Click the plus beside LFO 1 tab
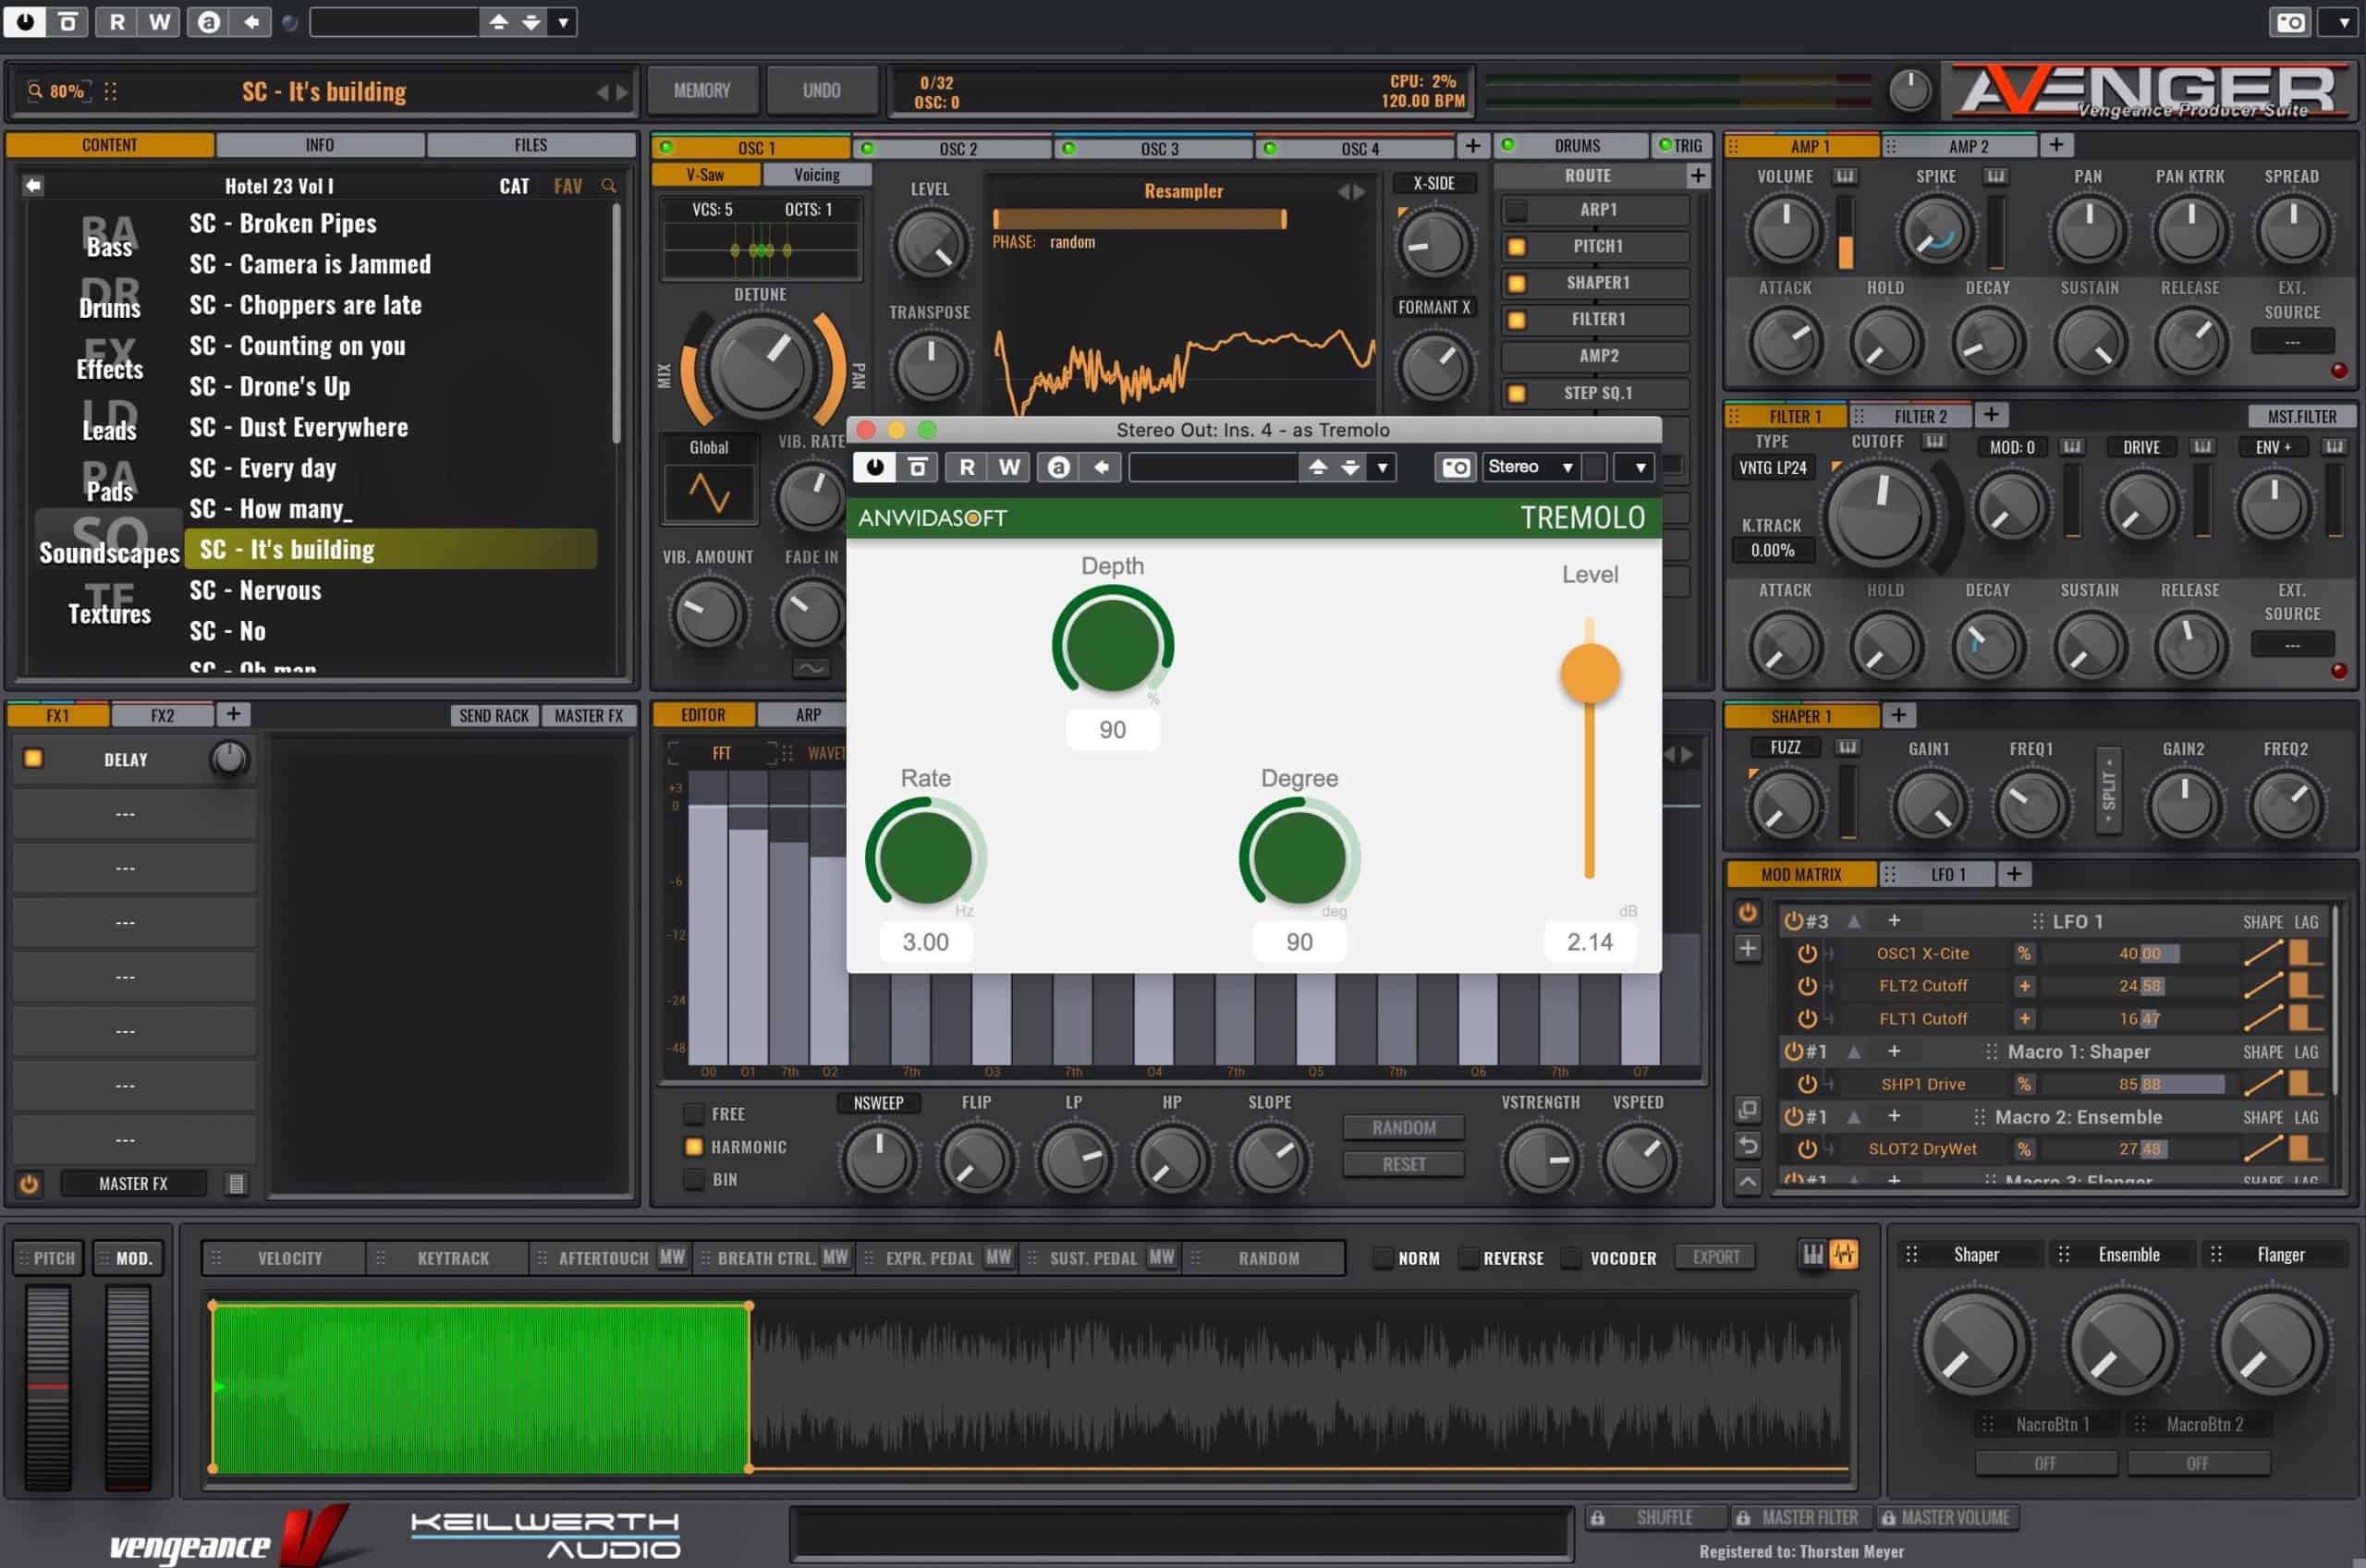 click(2014, 874)
